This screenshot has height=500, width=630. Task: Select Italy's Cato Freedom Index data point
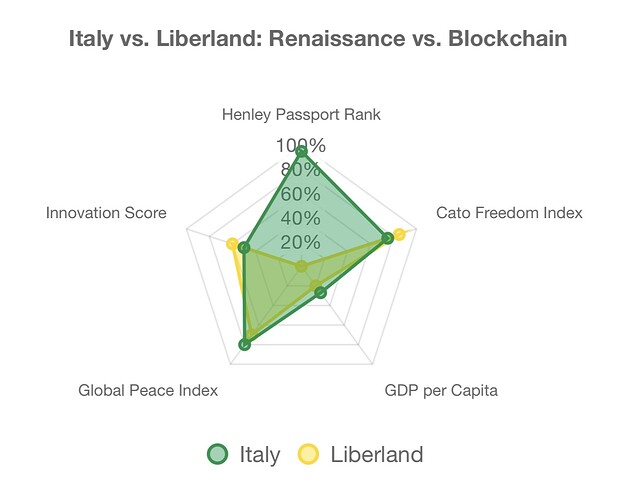click(x=387, y=238)
